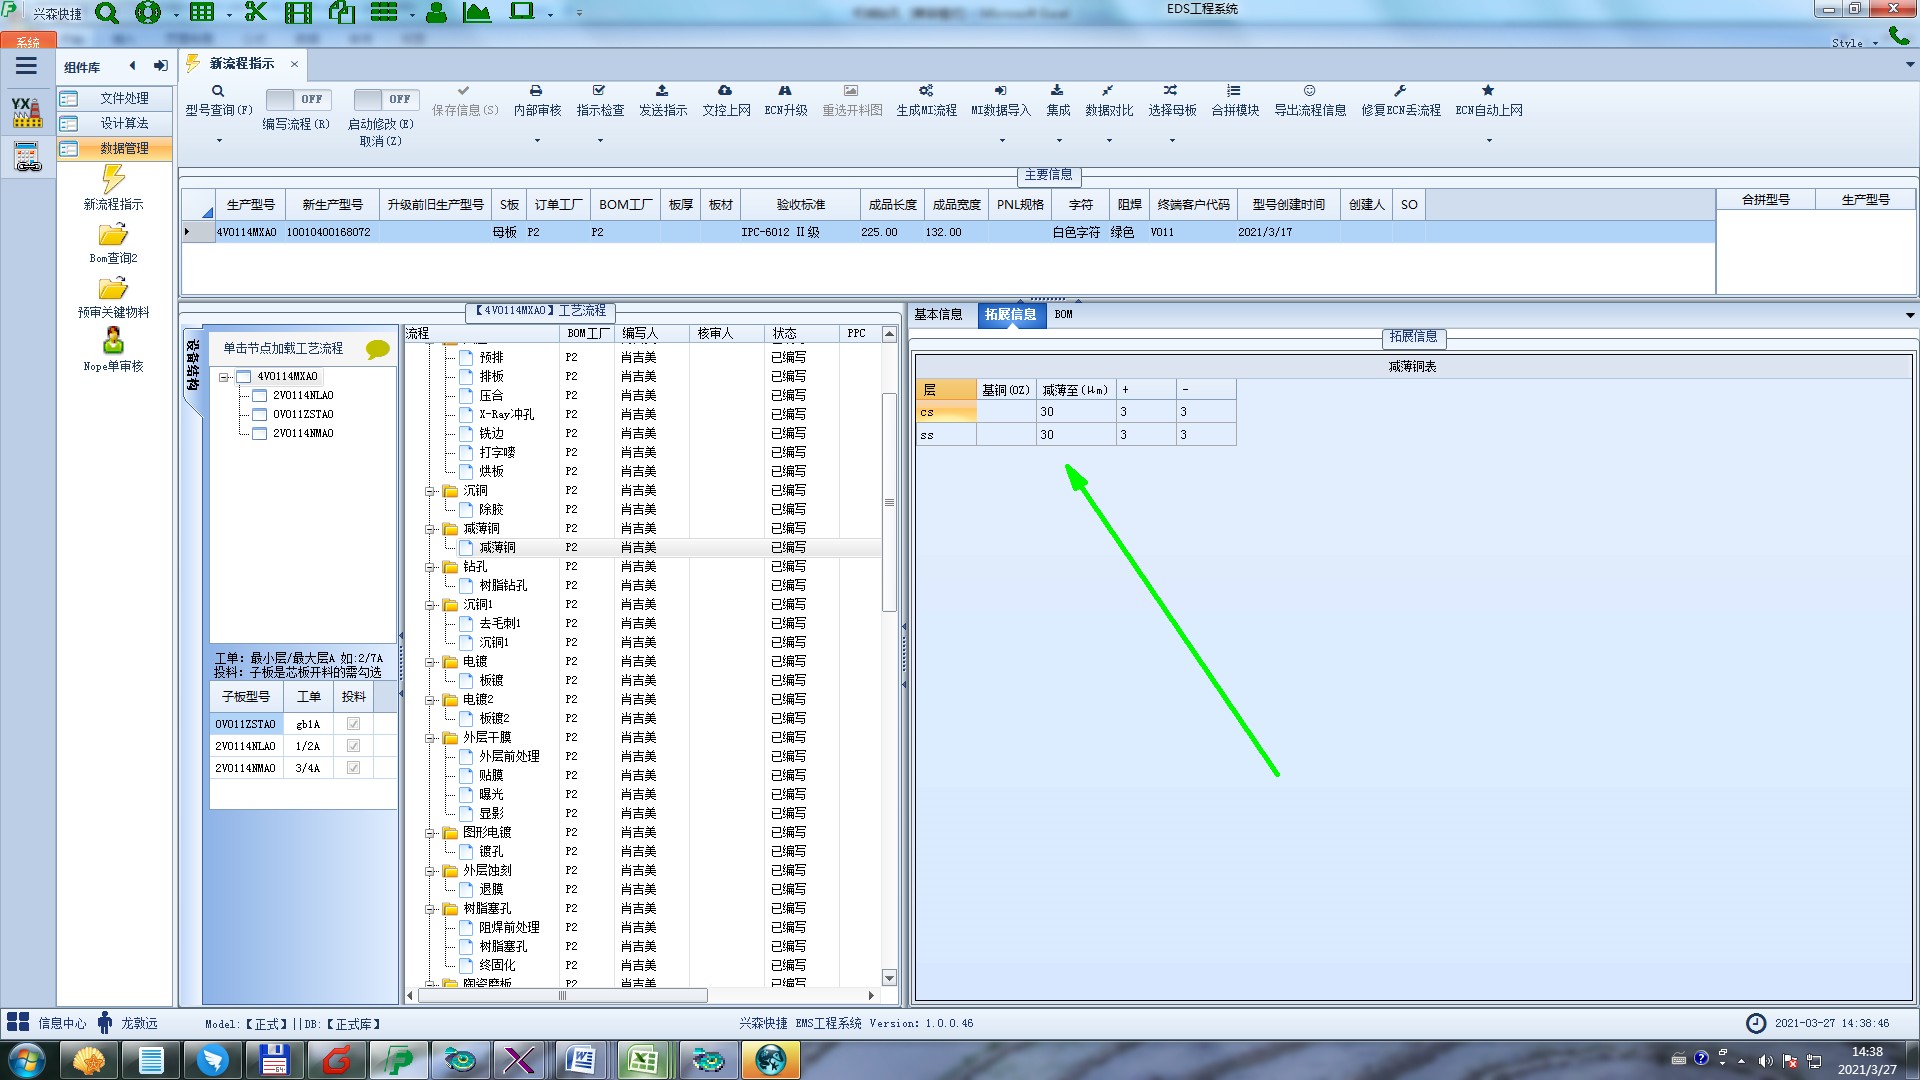Screen dimensions: 1920x1080
Task: Click the 型号查询 search icon
Action: tap(217, 91)
